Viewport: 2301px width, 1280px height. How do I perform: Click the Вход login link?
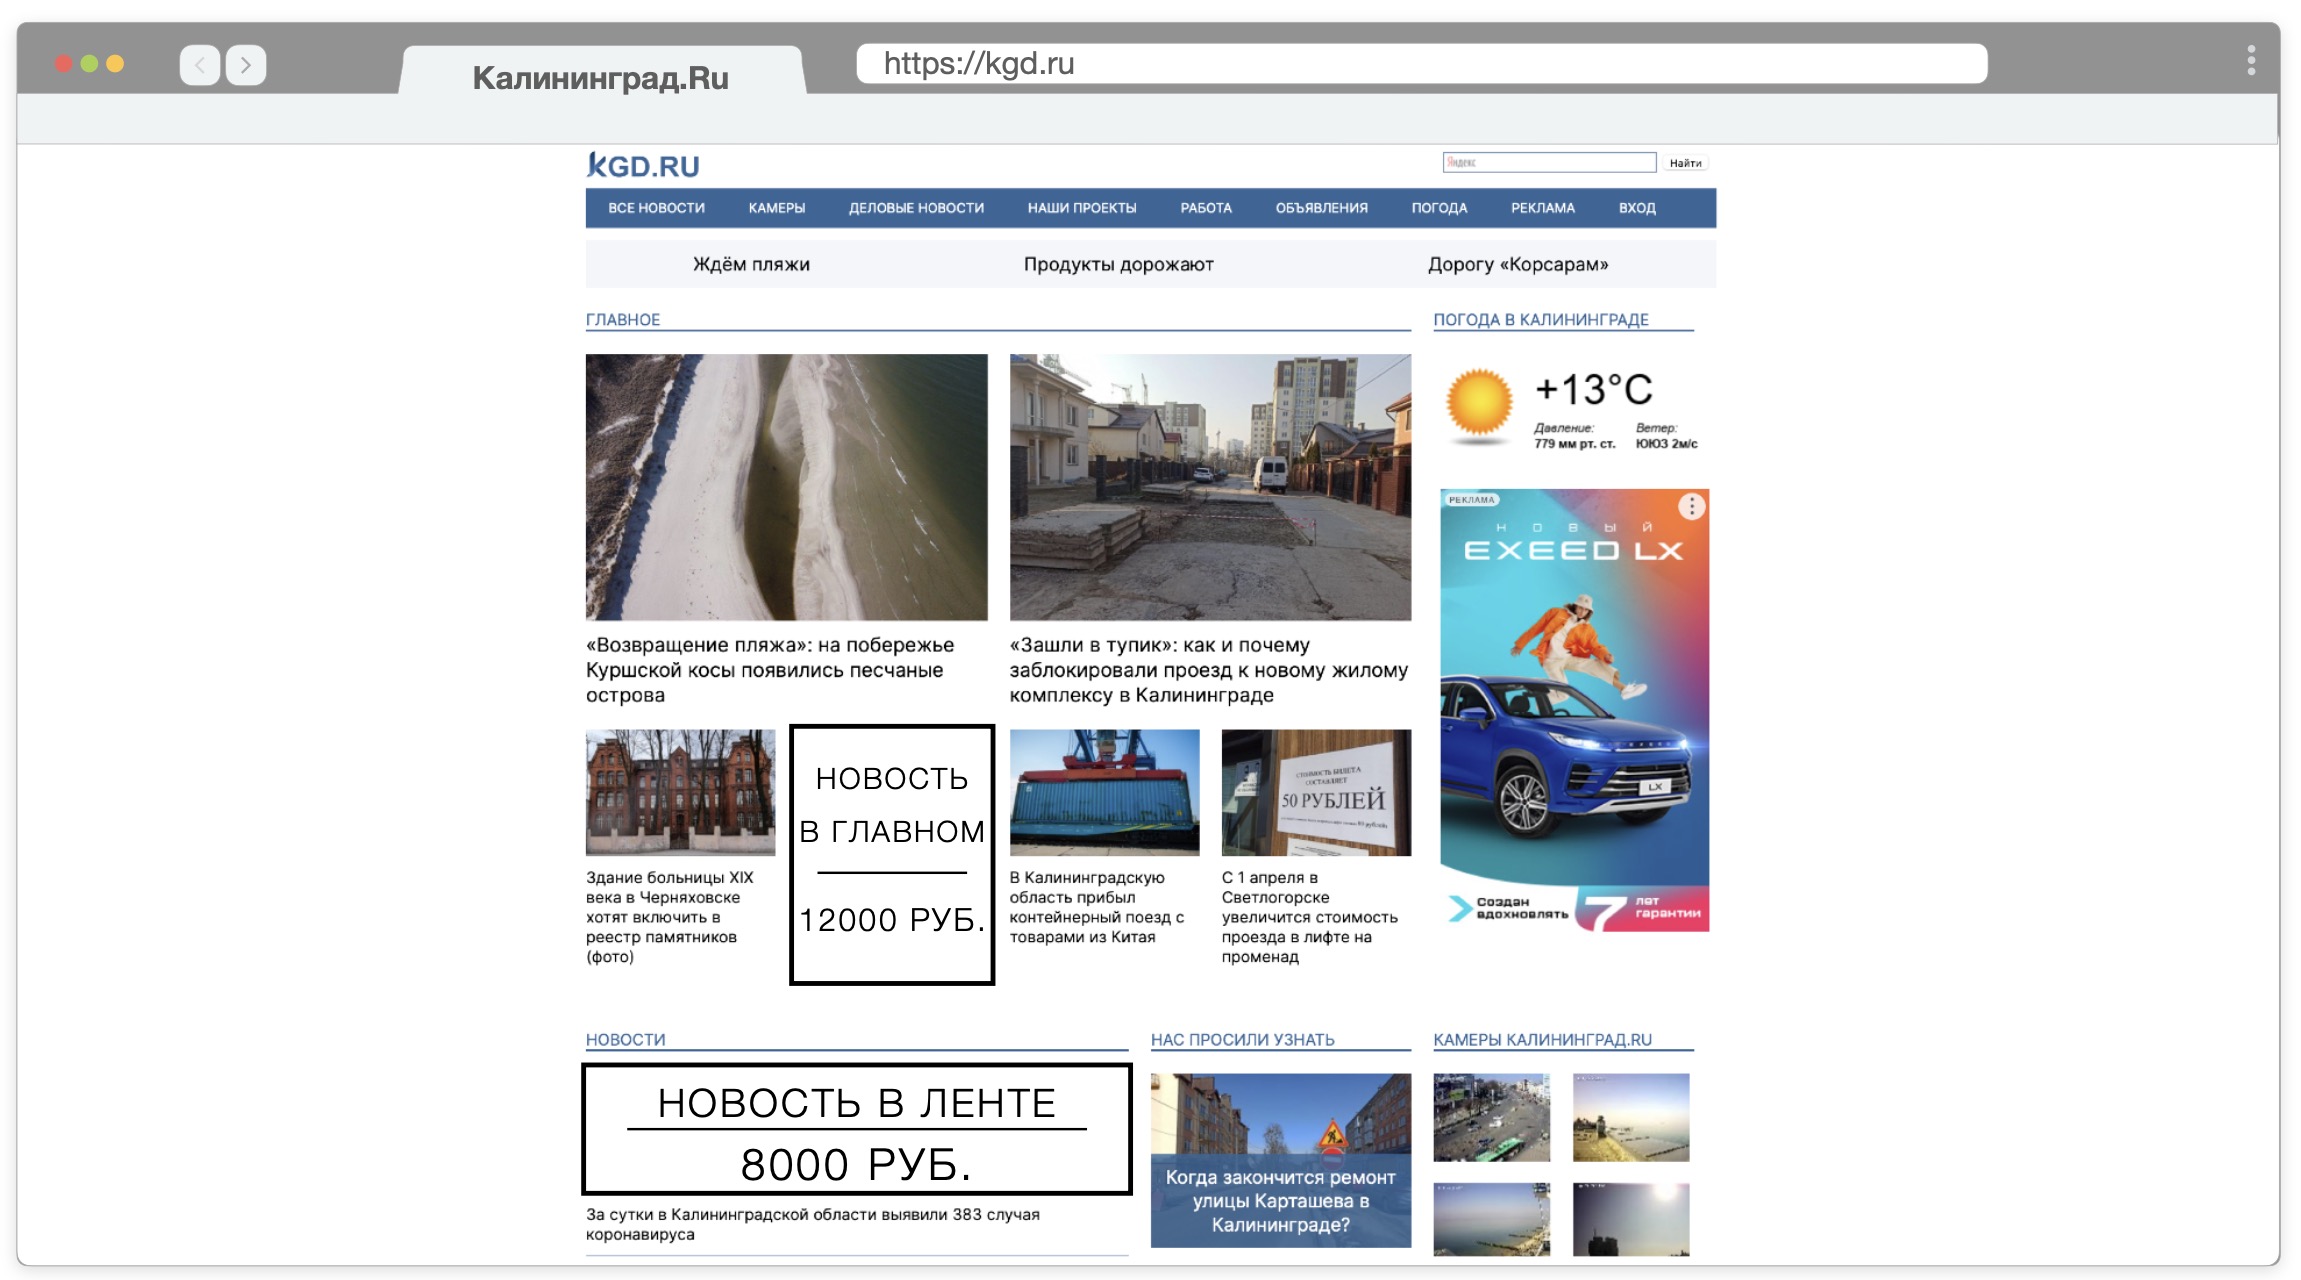pyautogui.click(x=1636, y=208)
